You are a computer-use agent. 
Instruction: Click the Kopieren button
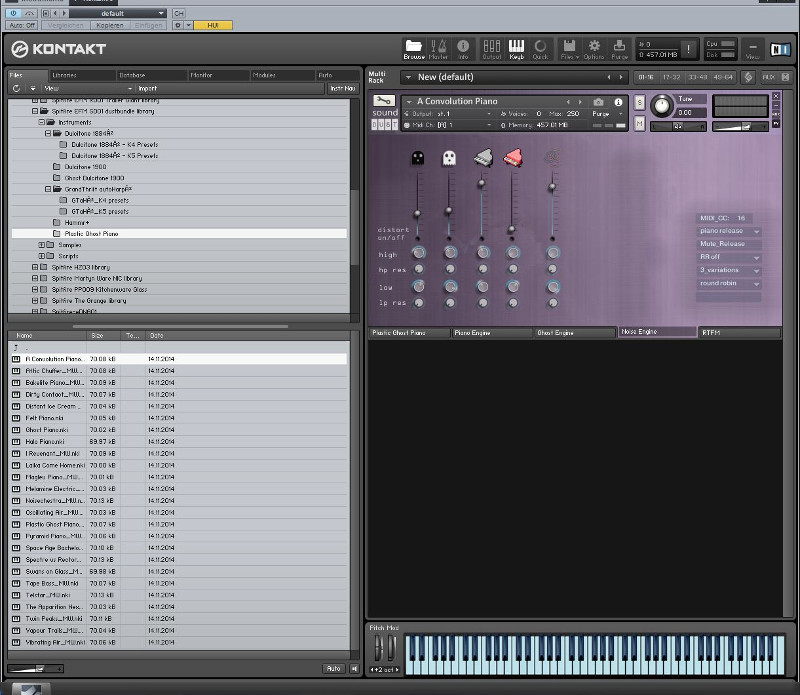(109, 25)
